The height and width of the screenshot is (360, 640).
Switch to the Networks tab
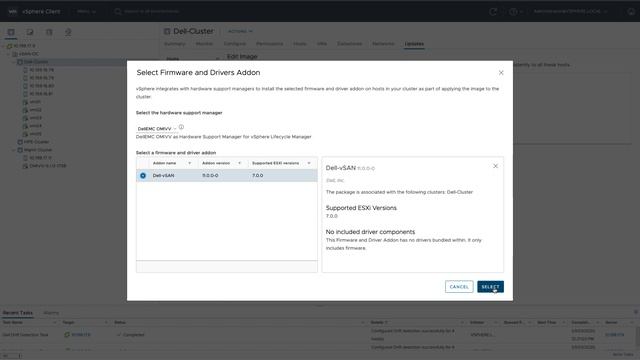coord(383,44)
